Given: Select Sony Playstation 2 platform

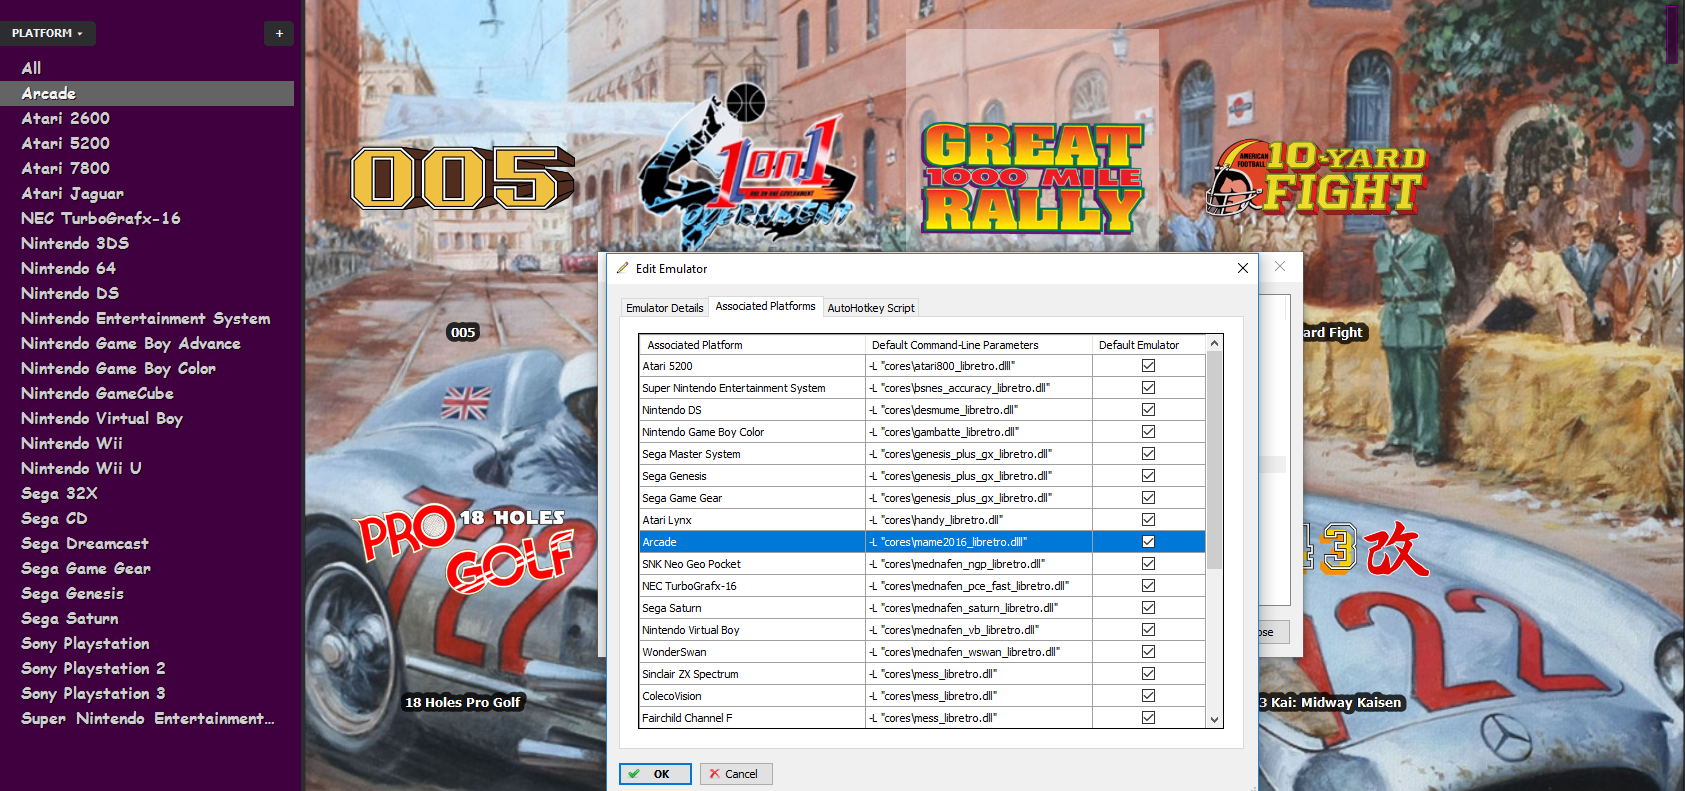Looking at the screenshot, I should pos(94,668).
